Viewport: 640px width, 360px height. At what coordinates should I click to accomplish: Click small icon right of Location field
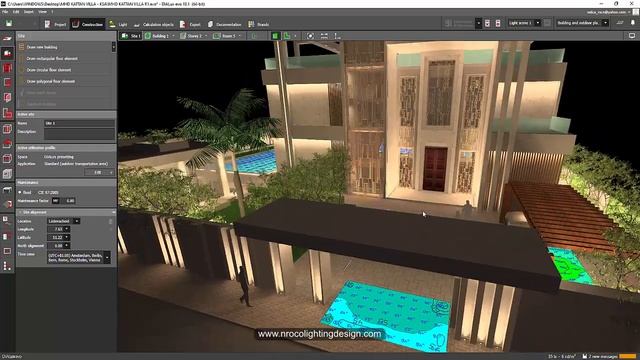pyautogui.click(x=111, y=221)
